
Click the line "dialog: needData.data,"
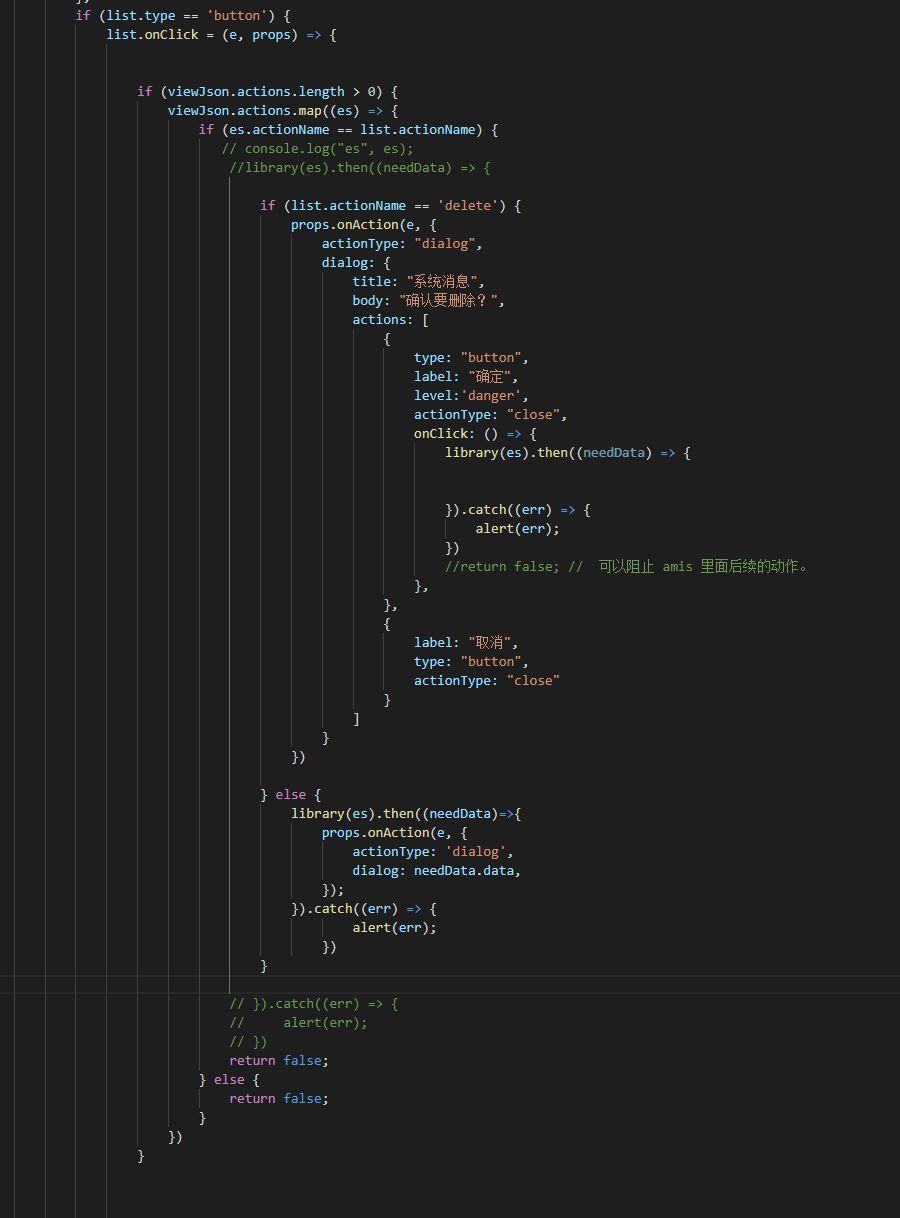(x=437, y=871)
